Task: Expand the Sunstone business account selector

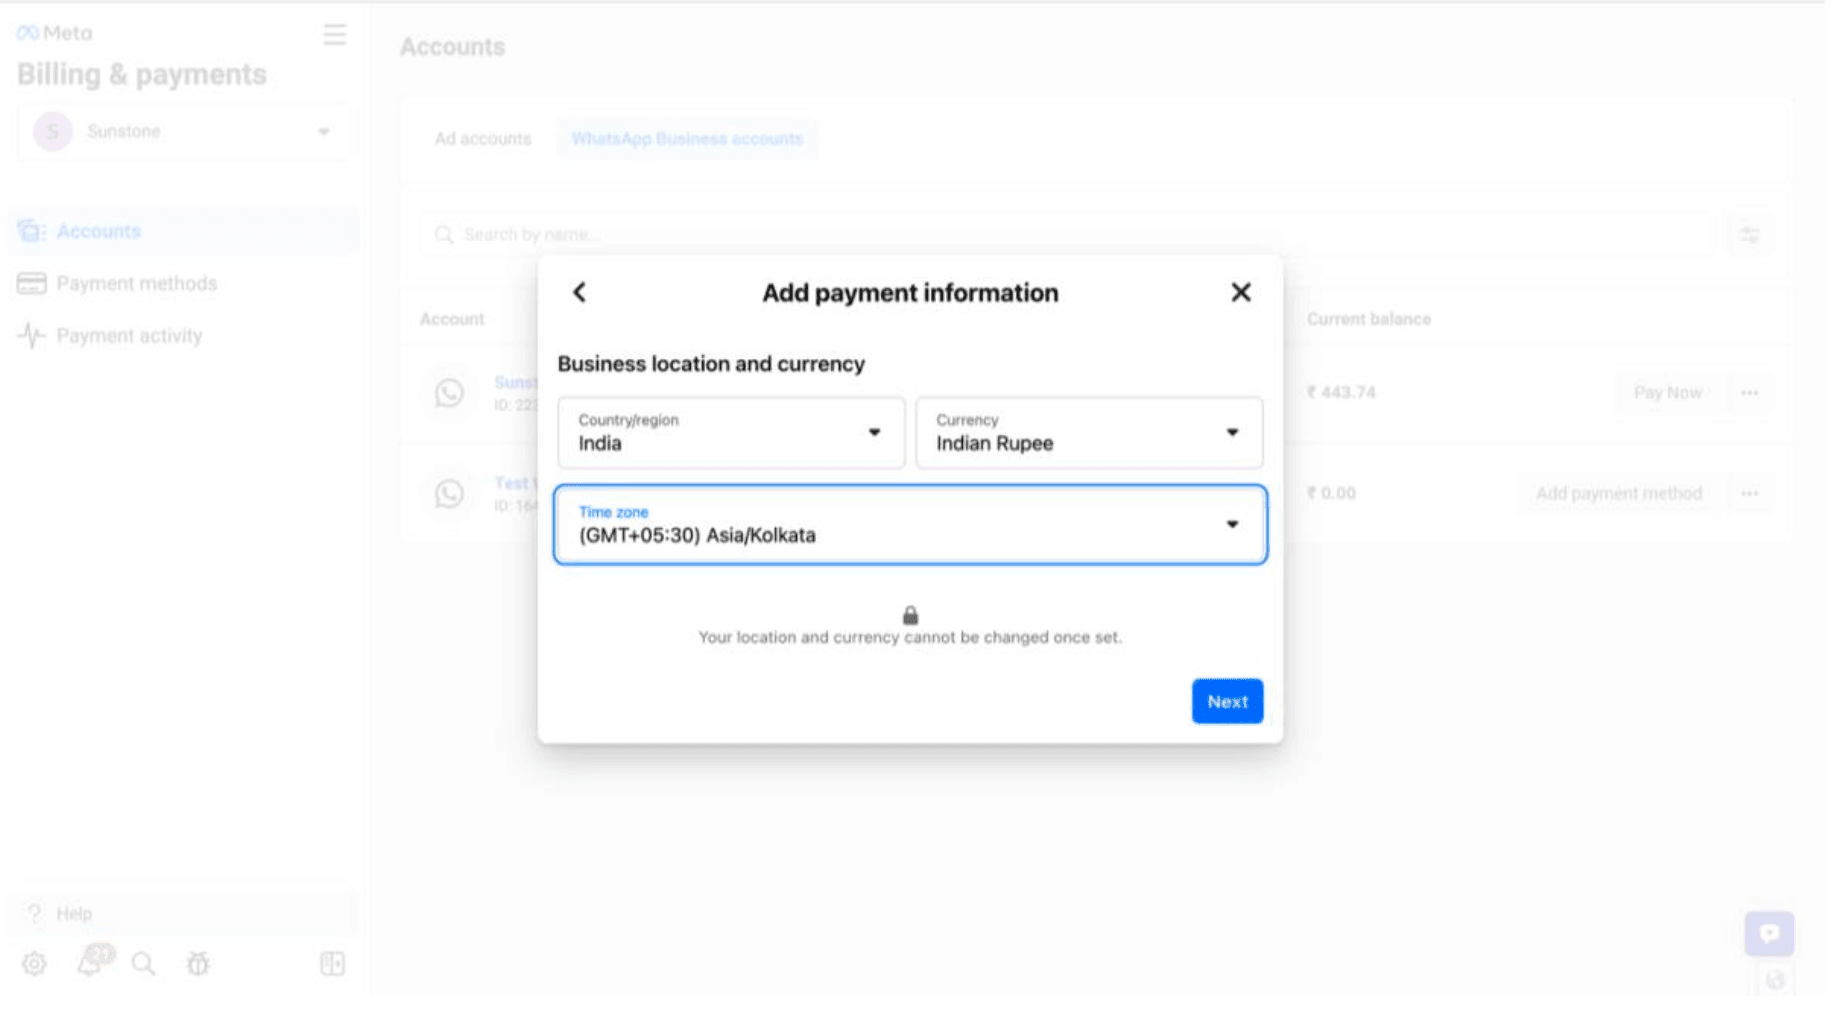Action: click(183, 131)
